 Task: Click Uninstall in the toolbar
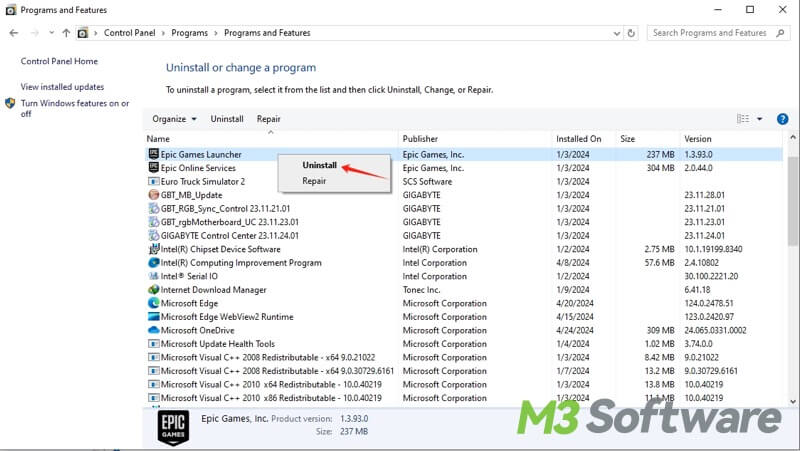227,119
